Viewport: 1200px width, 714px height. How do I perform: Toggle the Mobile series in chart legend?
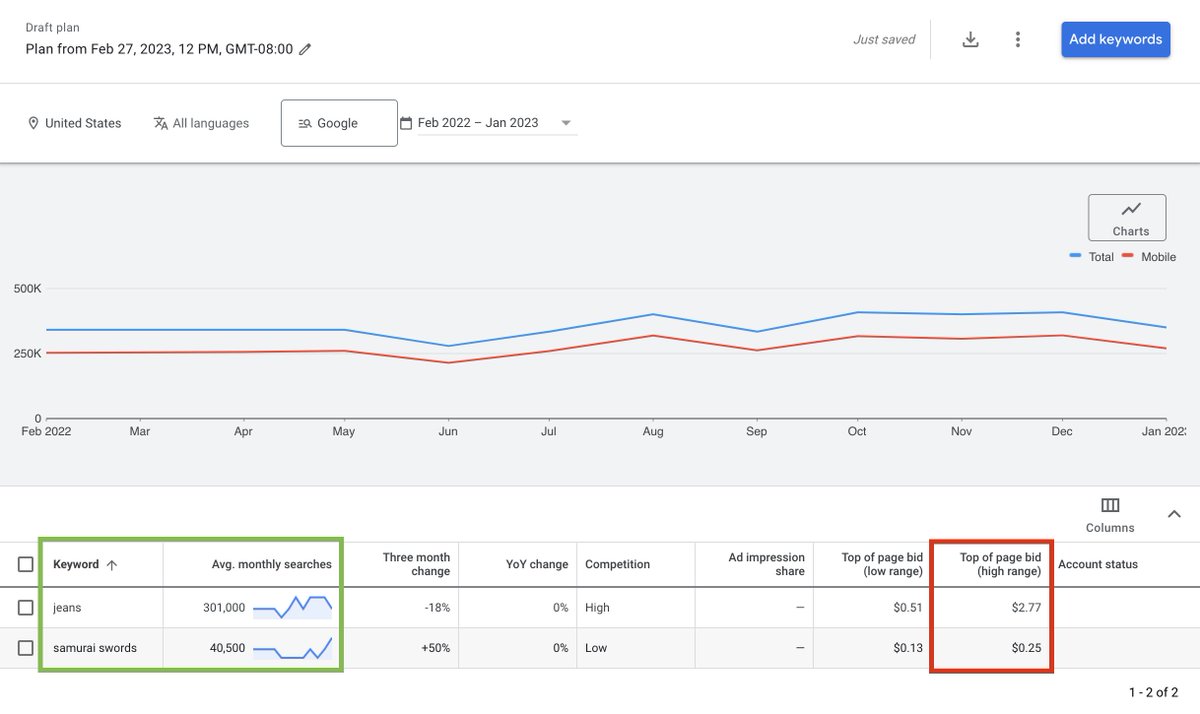coord(1149,257)
